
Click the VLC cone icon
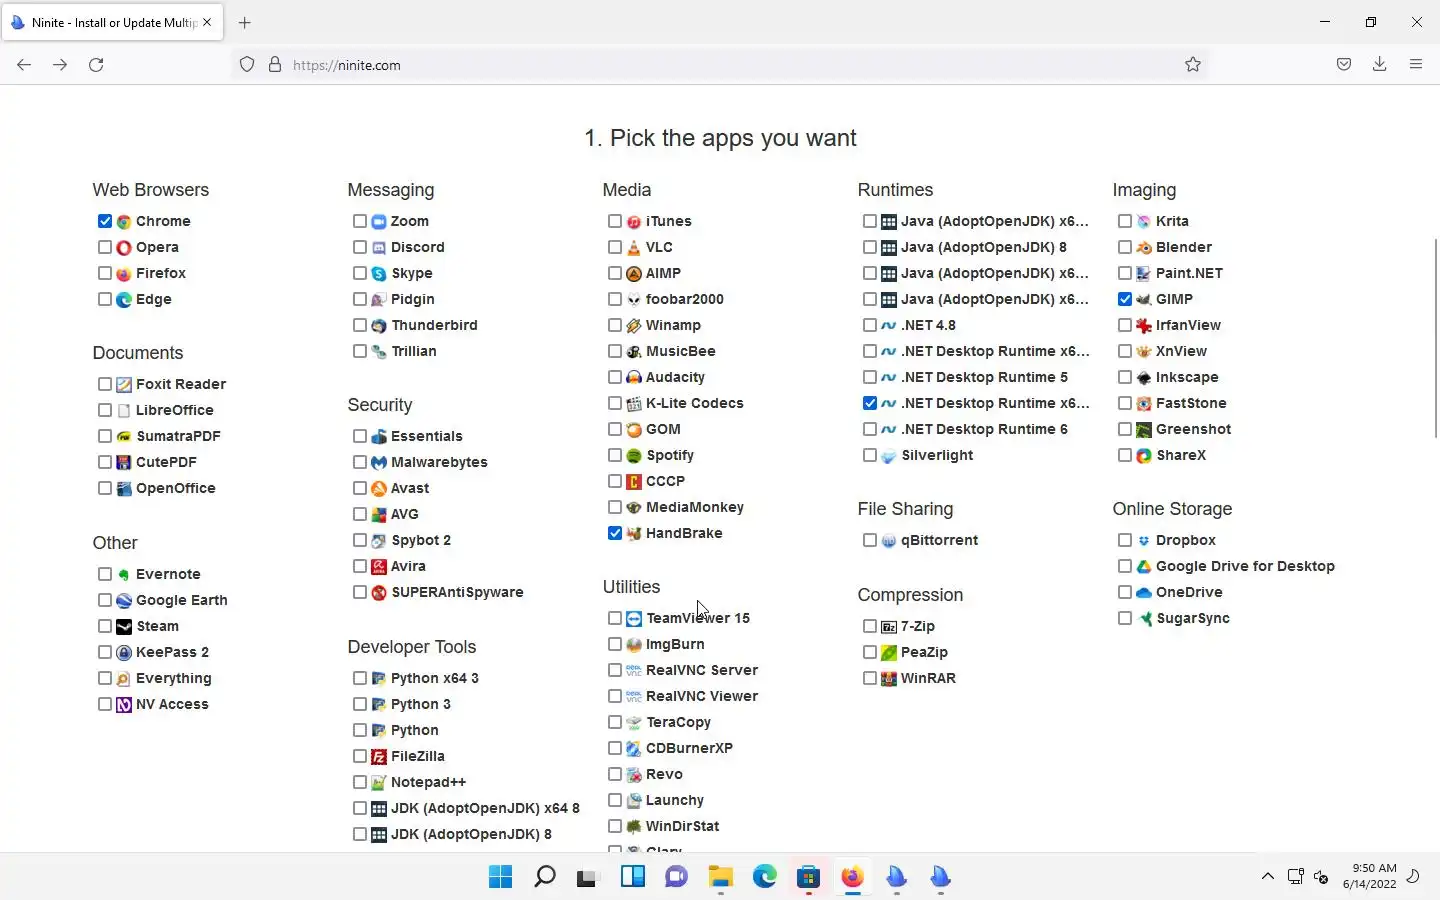coord(634,247)
